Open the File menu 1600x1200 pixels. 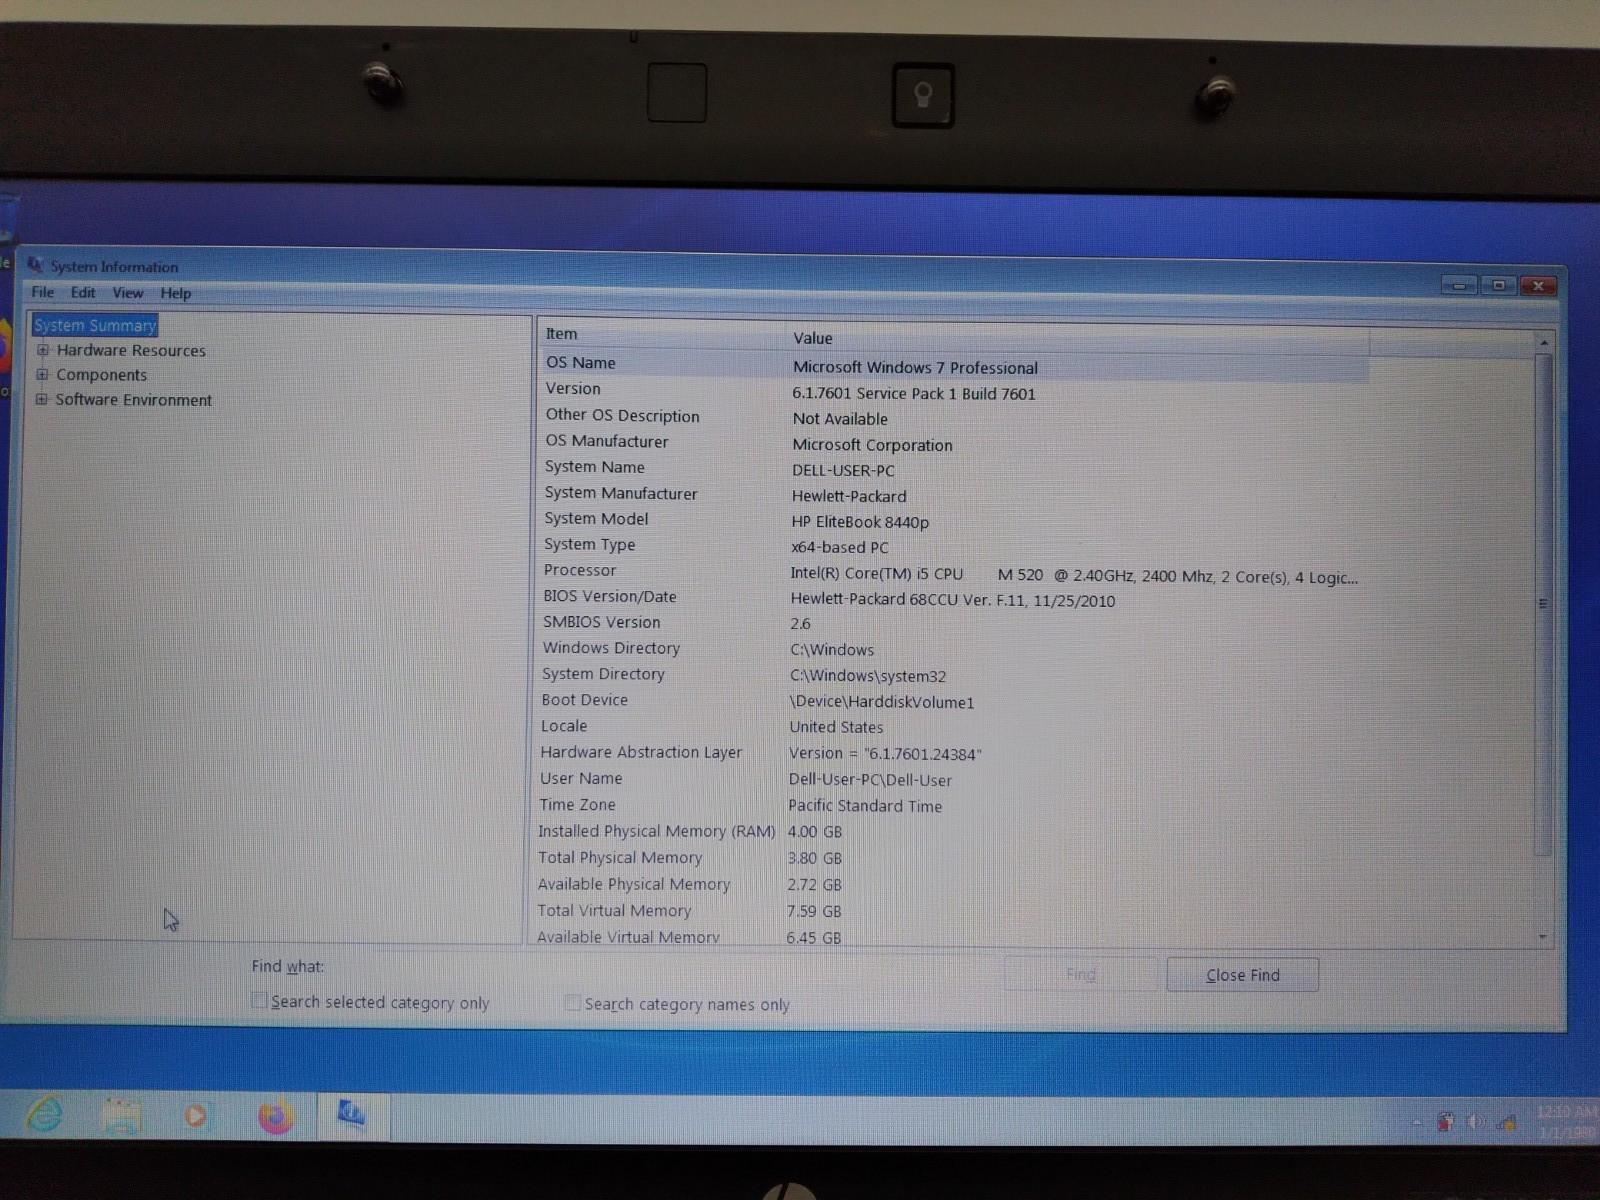click(x=43, y=292)
